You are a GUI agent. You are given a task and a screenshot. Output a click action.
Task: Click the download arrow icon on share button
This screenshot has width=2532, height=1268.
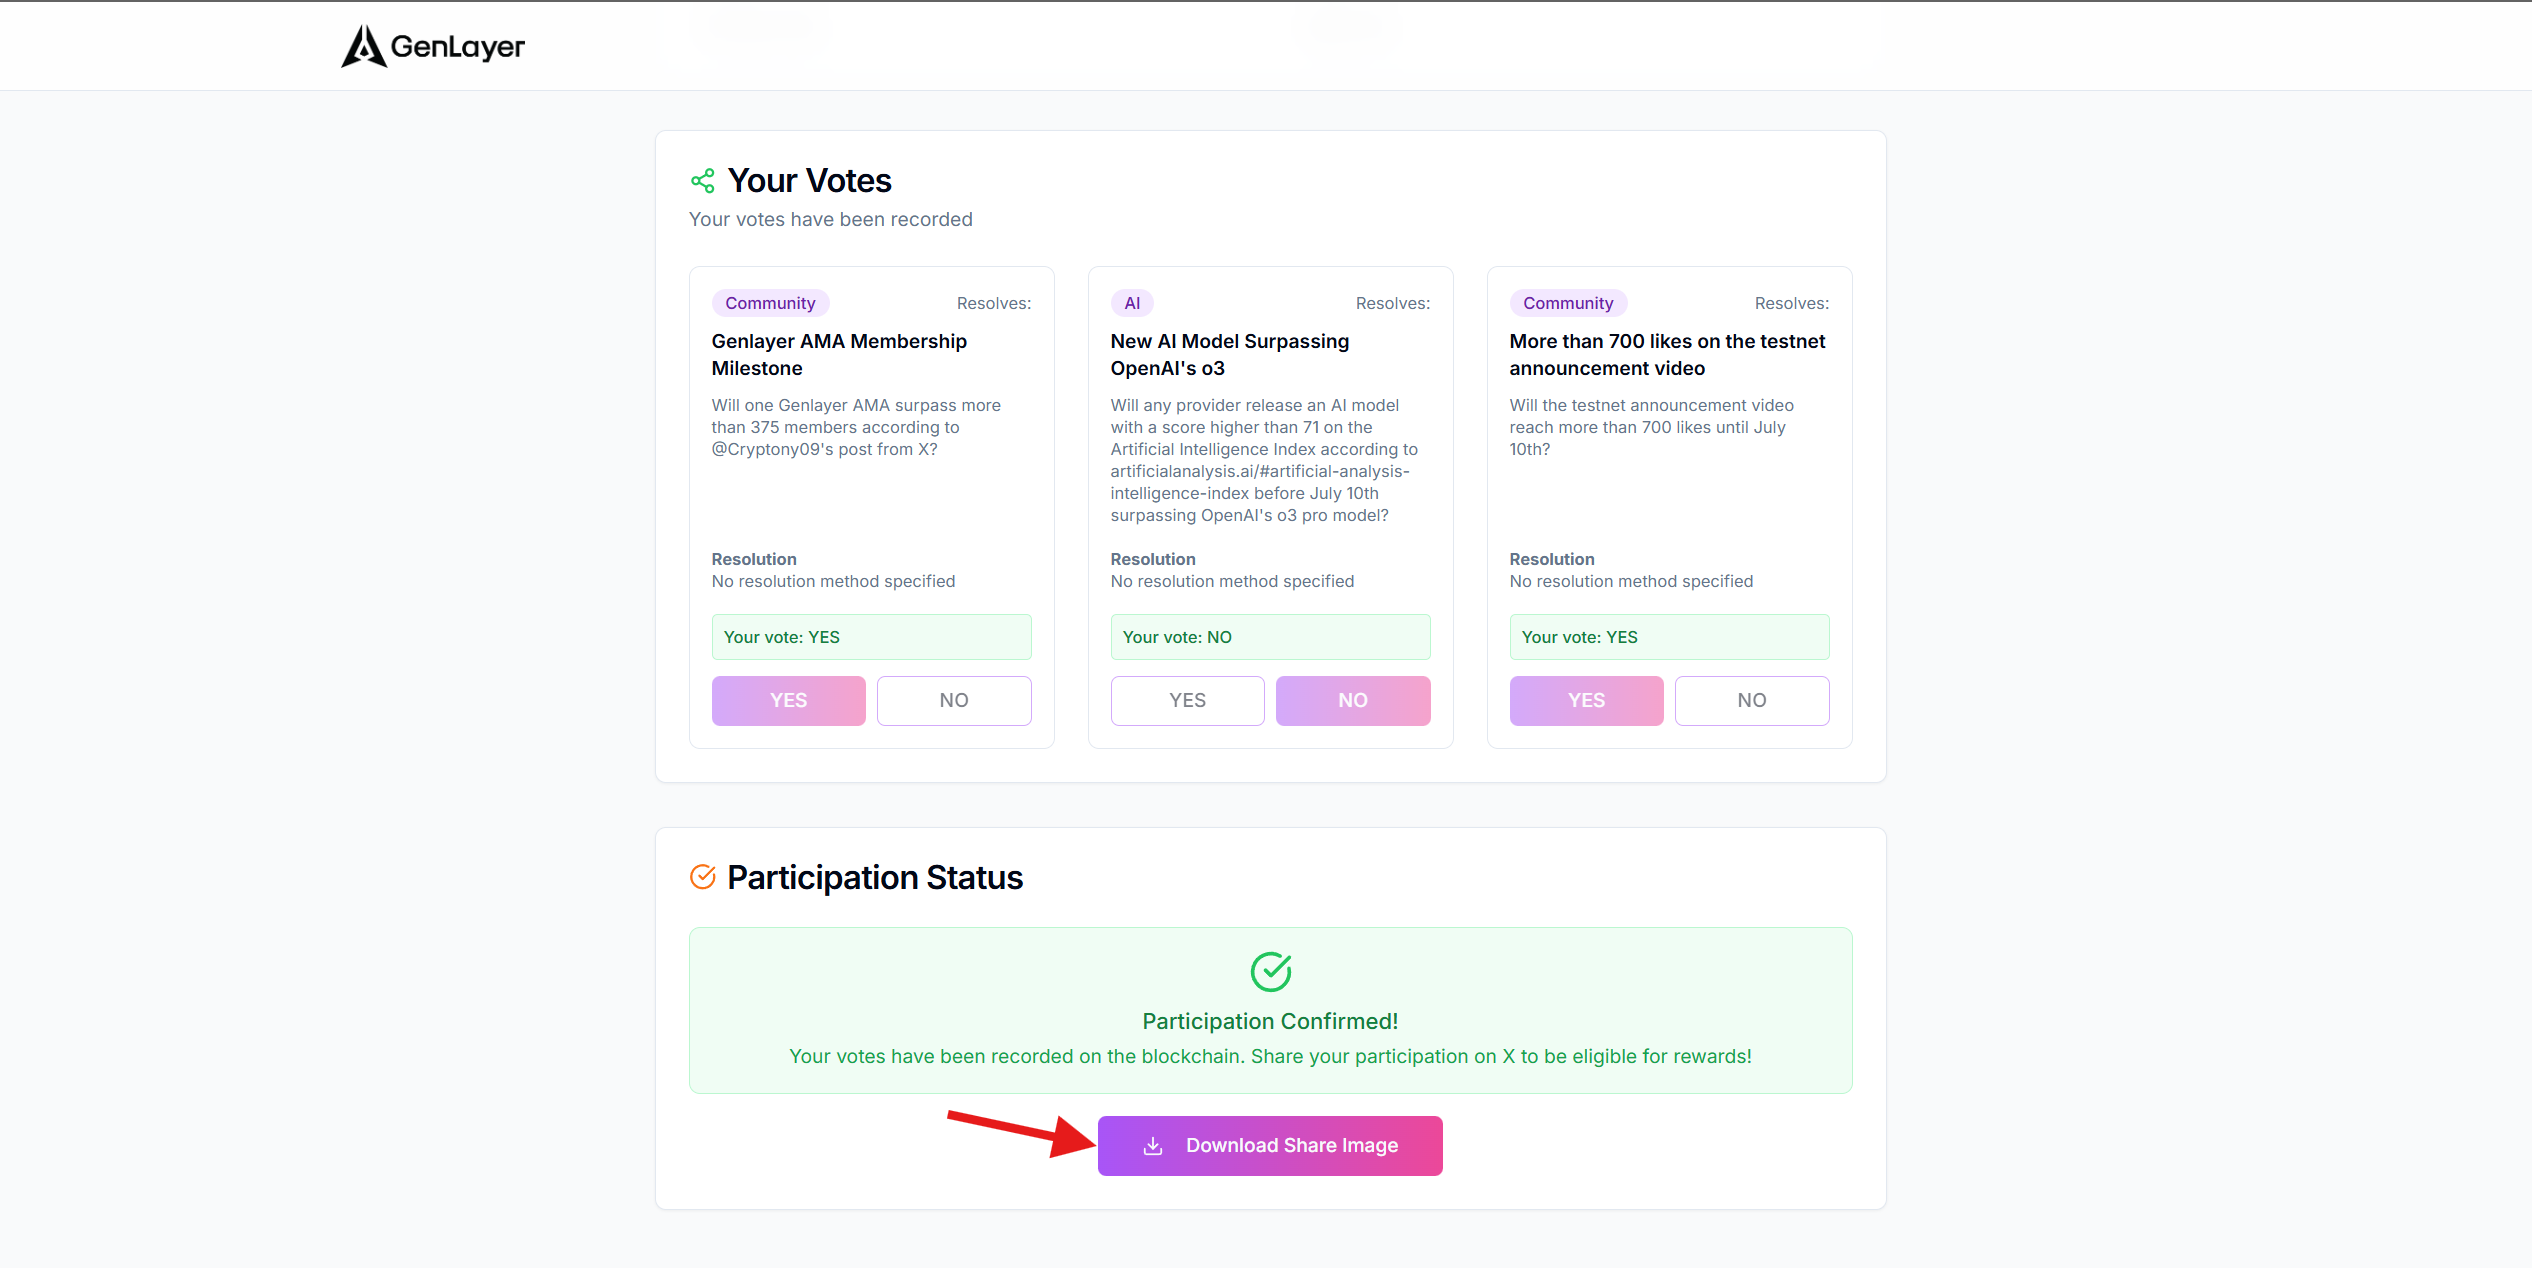click(x=1153, y=1146)
